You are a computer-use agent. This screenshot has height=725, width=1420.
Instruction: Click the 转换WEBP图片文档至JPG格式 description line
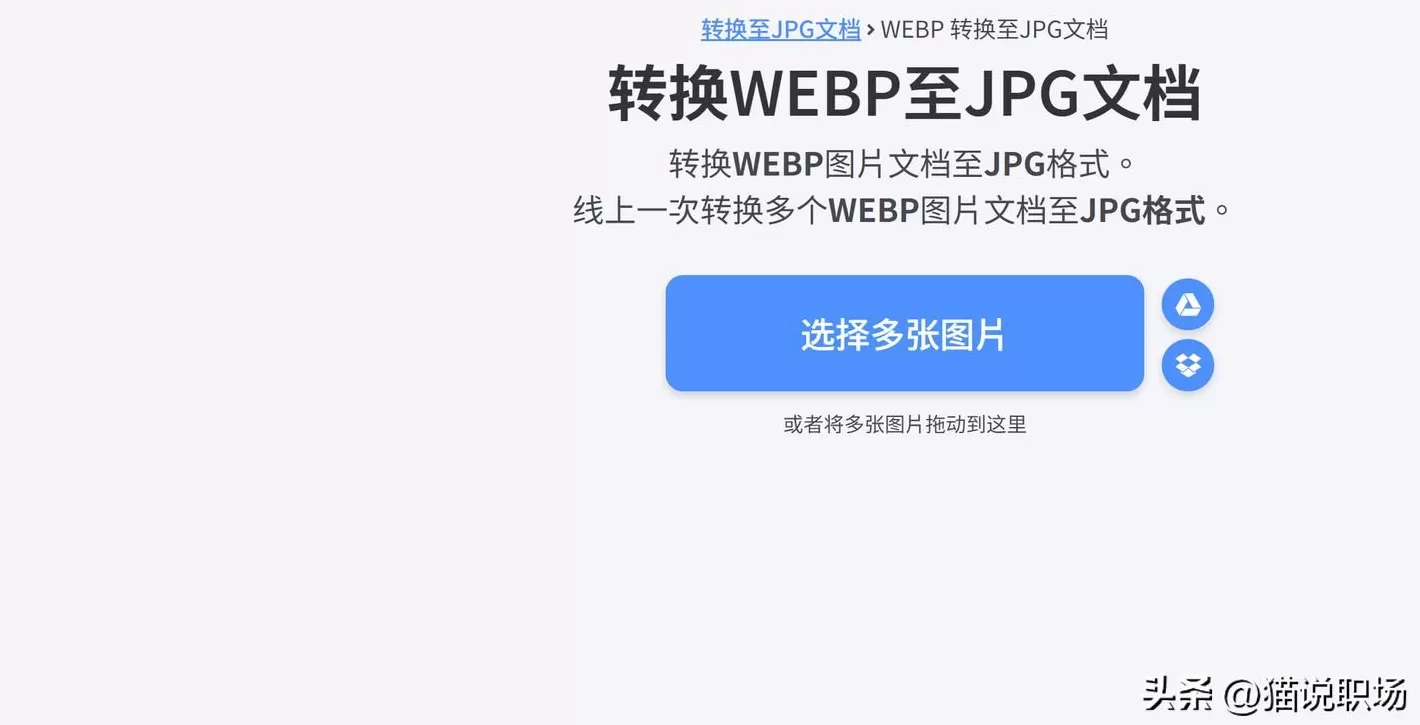pyautogui.click(x=904, y=163)
